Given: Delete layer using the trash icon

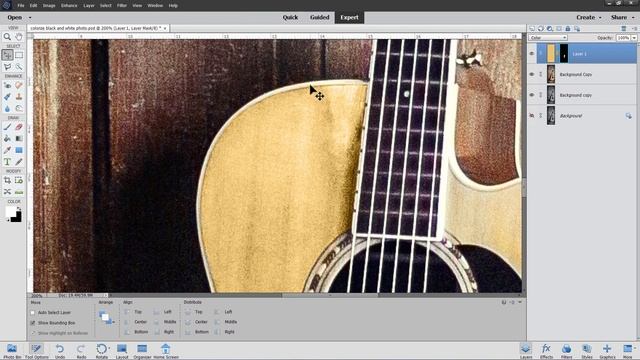Looking at the screenshot, I should pyautogui.click(x=624, y=29).
